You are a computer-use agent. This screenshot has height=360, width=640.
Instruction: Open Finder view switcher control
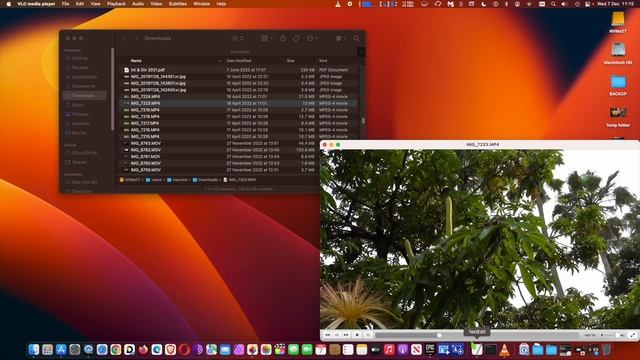238,38
